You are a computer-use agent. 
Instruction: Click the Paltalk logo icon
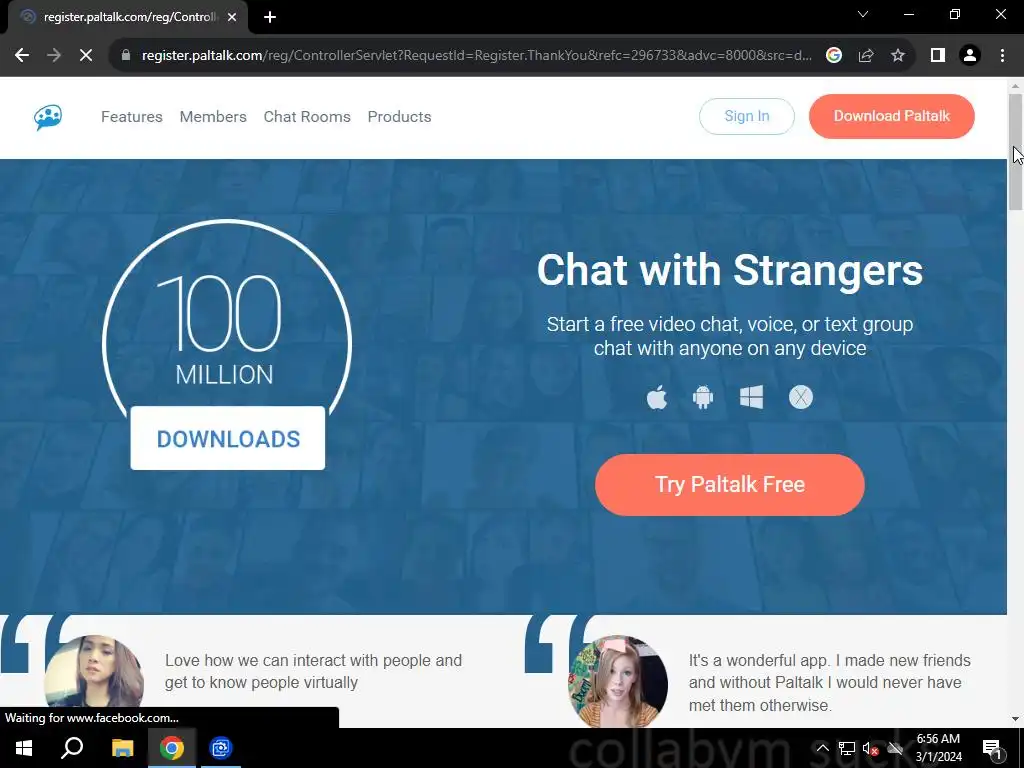[x=48, y=118]
